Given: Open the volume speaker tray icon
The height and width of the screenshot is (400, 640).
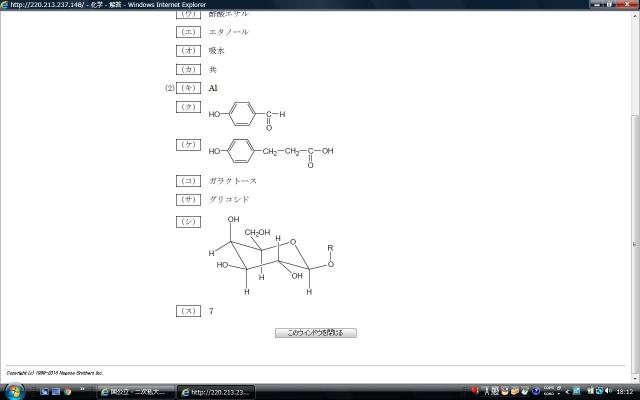Looking at the screenshot, I should (x=608, y=391).
